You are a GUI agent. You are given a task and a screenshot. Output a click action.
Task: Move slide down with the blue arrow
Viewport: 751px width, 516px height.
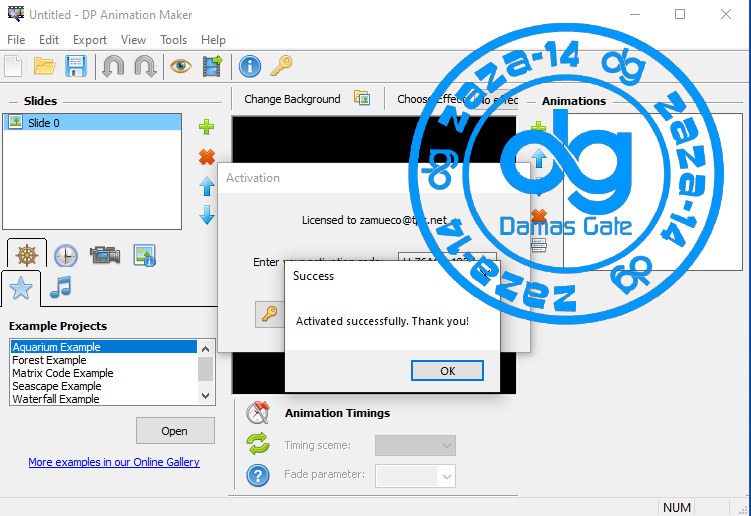click(x=207, y=215)
